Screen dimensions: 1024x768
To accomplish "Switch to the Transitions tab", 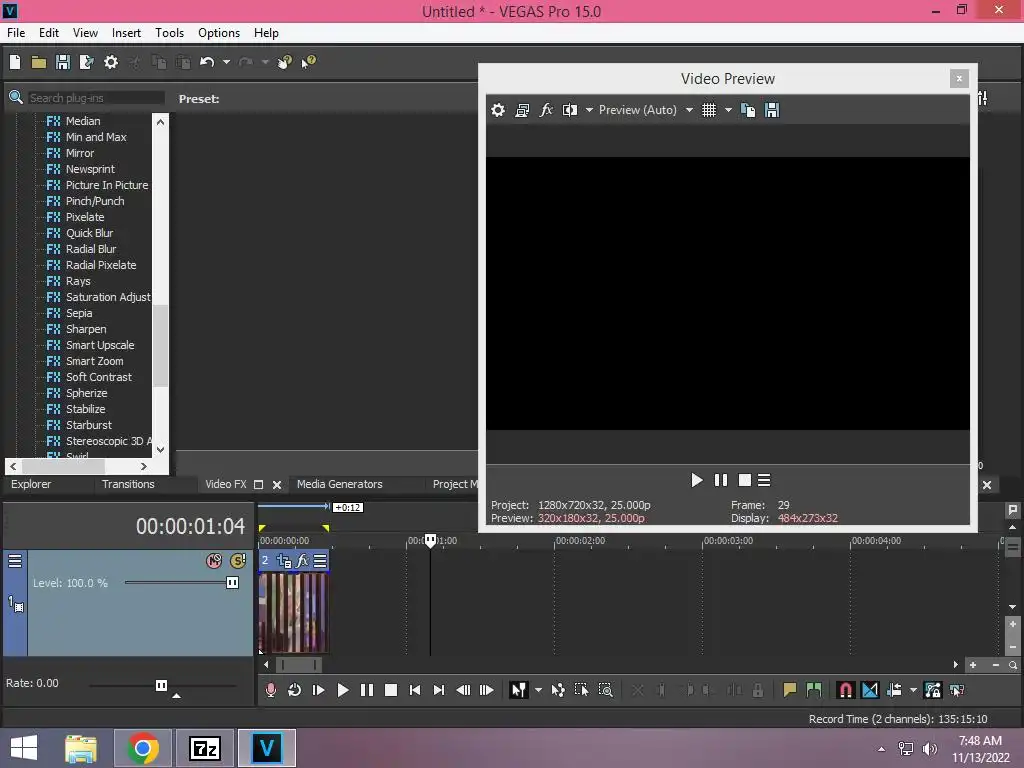I will (x=128, y=484).
